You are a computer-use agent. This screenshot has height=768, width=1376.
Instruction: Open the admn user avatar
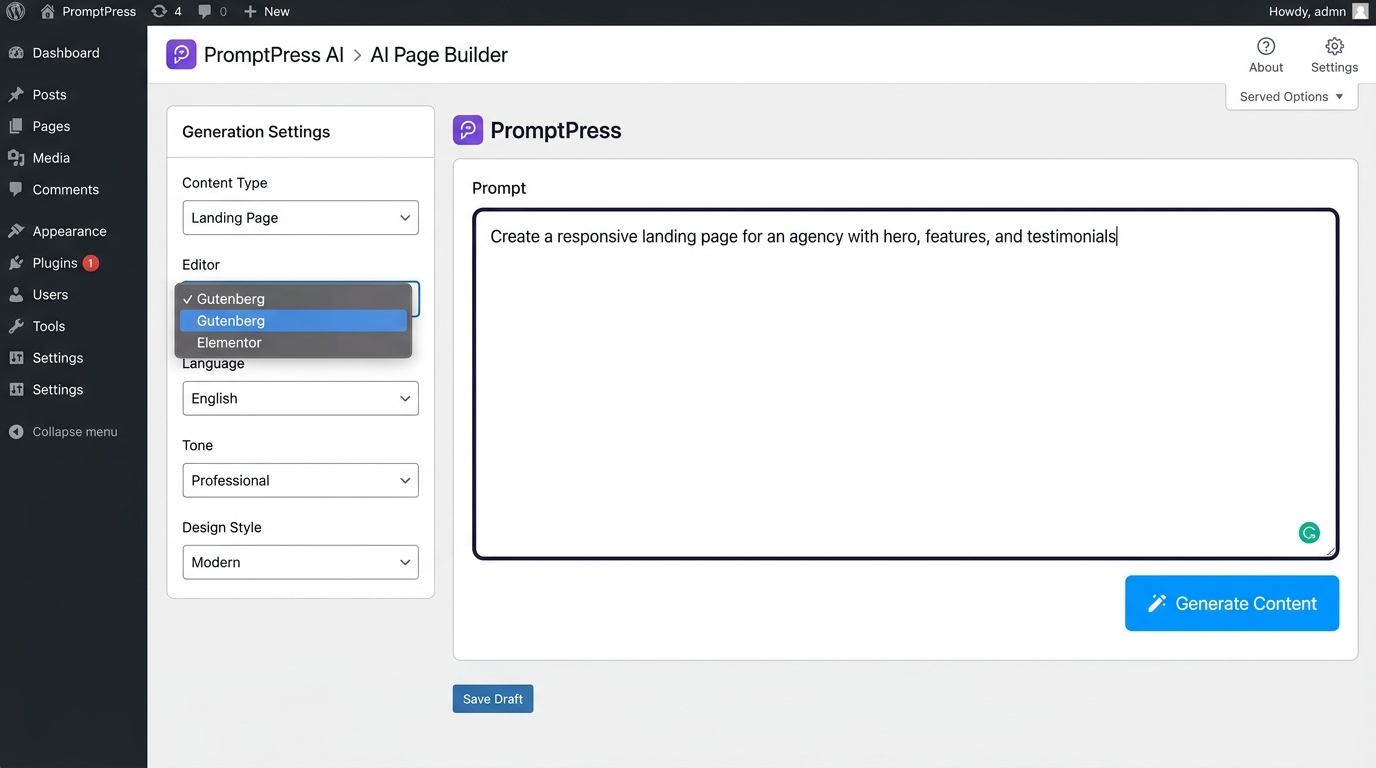click(1360, 12)
